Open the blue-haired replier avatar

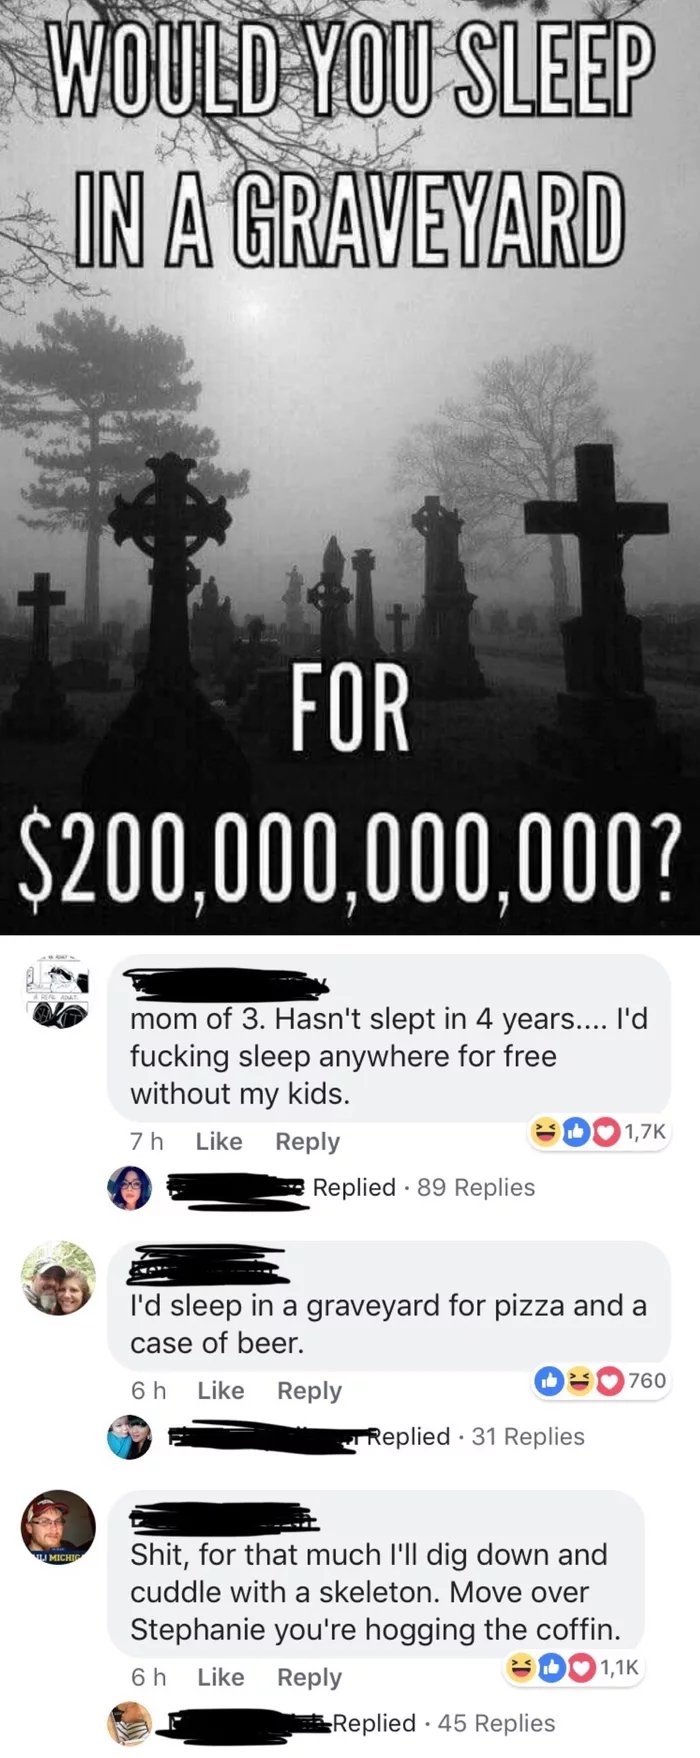(130, 1436)
